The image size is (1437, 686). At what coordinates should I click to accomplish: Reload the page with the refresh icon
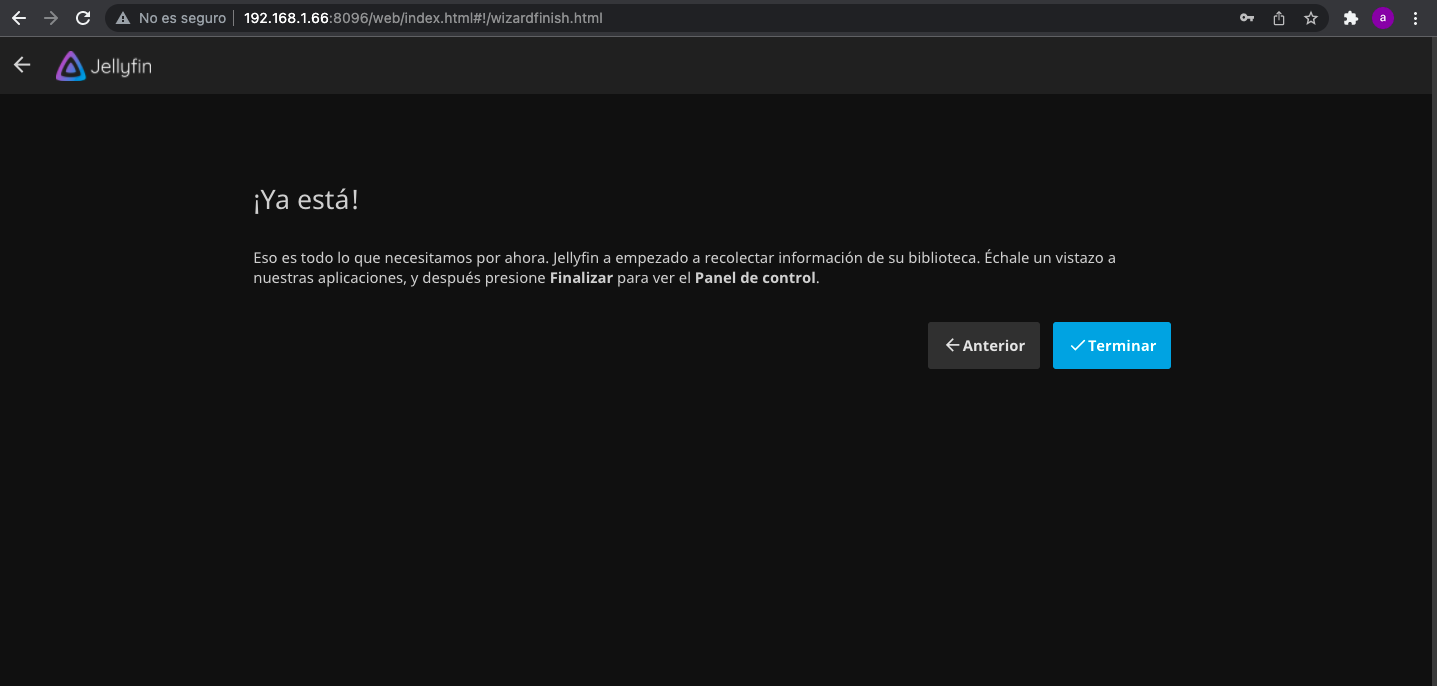(x=83, y=18)
